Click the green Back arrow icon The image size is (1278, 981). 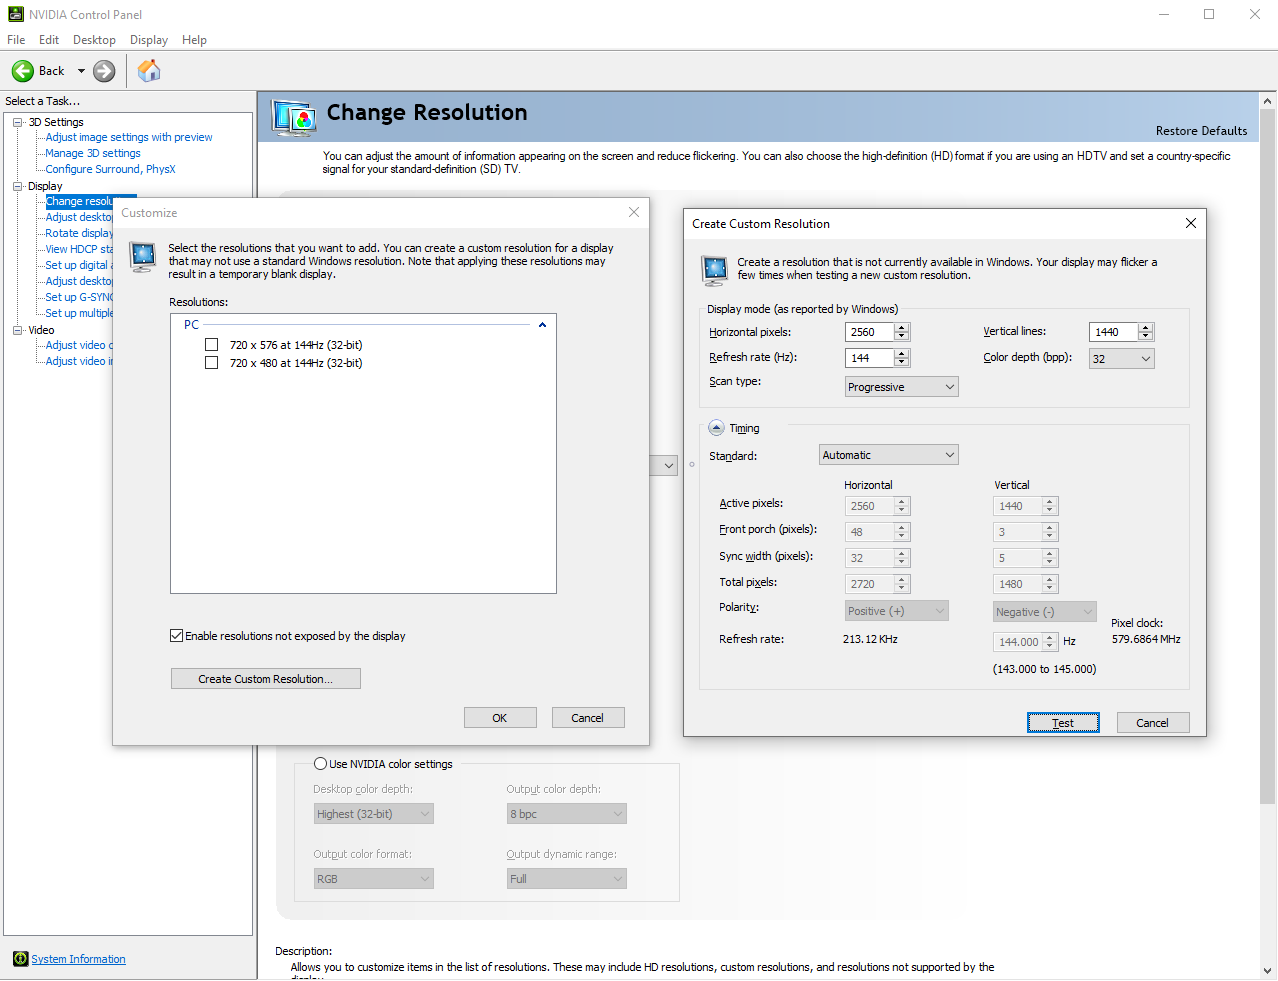click(x=23, y=71)
